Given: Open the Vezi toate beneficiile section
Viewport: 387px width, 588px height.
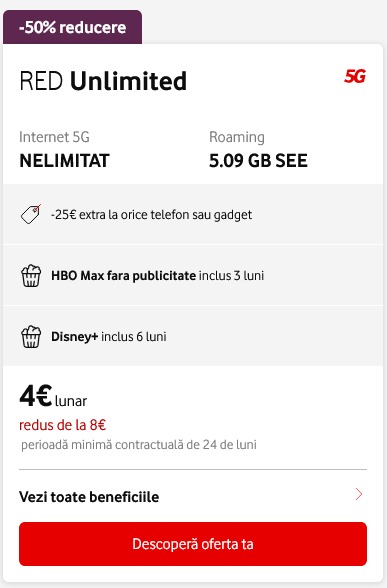Looking at the screenshot, I should coord(193,496).
